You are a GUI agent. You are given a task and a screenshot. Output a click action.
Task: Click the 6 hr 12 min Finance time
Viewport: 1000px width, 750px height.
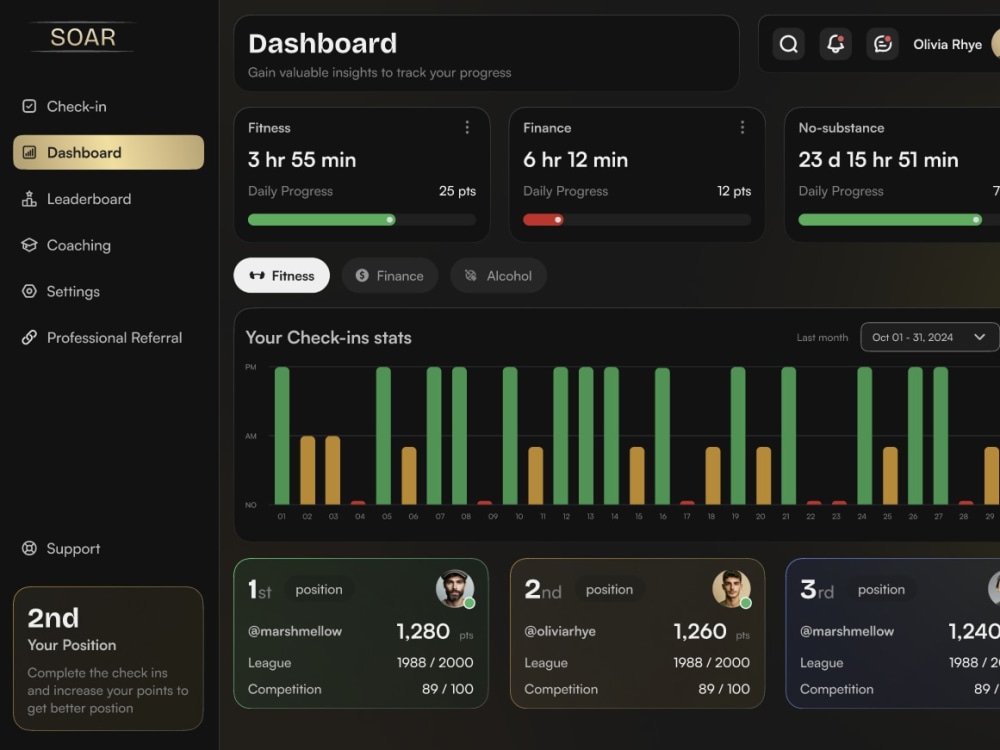click(x=575, y=159)
